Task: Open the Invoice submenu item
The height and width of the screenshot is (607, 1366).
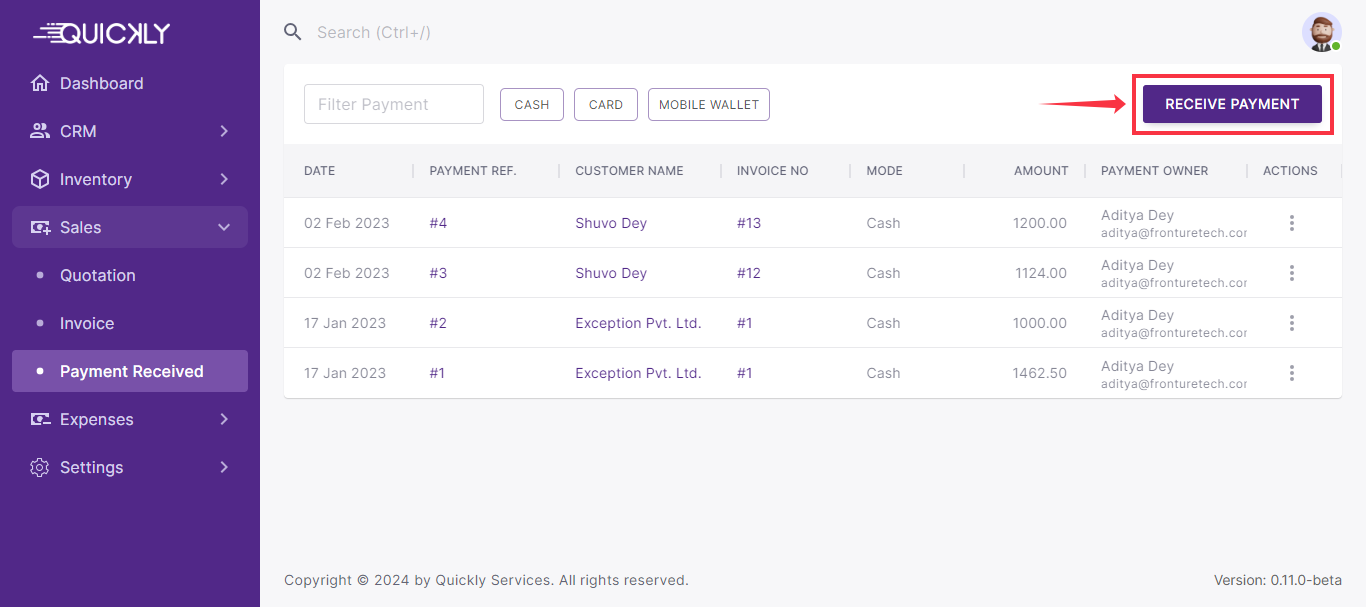Action: 87,323
